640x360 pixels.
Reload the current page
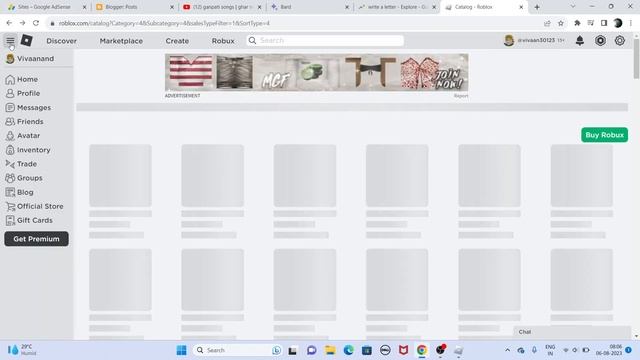click(x=36, y=23)
